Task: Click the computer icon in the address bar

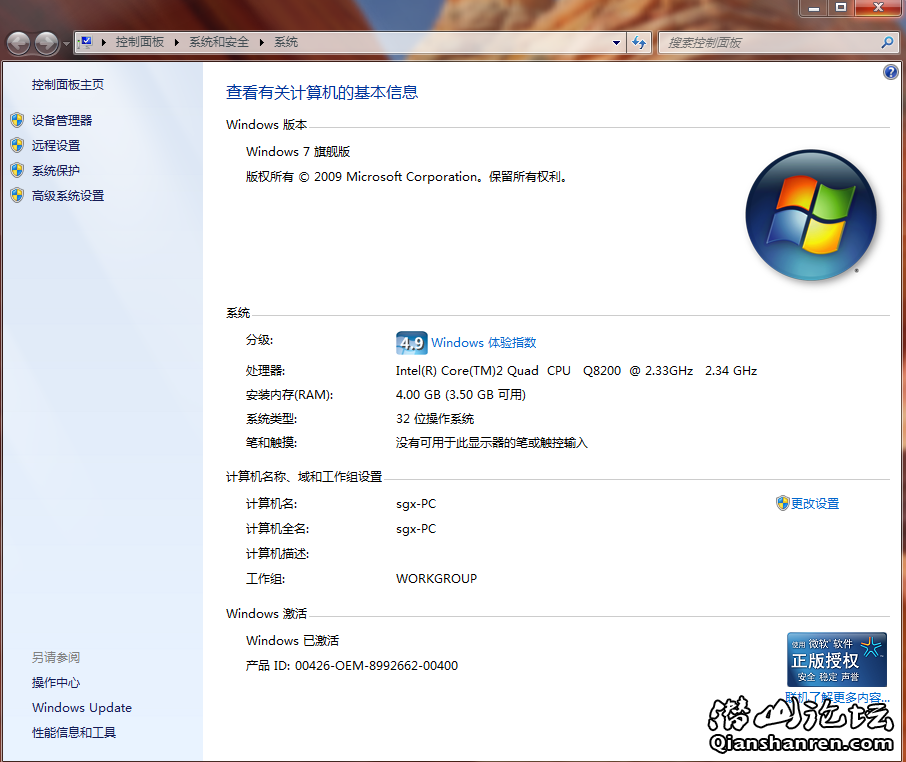Action: tap(86, 42)
